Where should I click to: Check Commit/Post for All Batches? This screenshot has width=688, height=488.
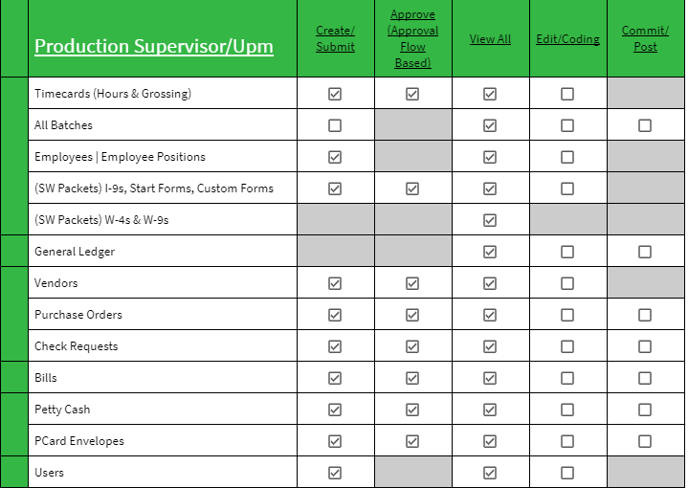pyautogui.click(x=645, y=126)
